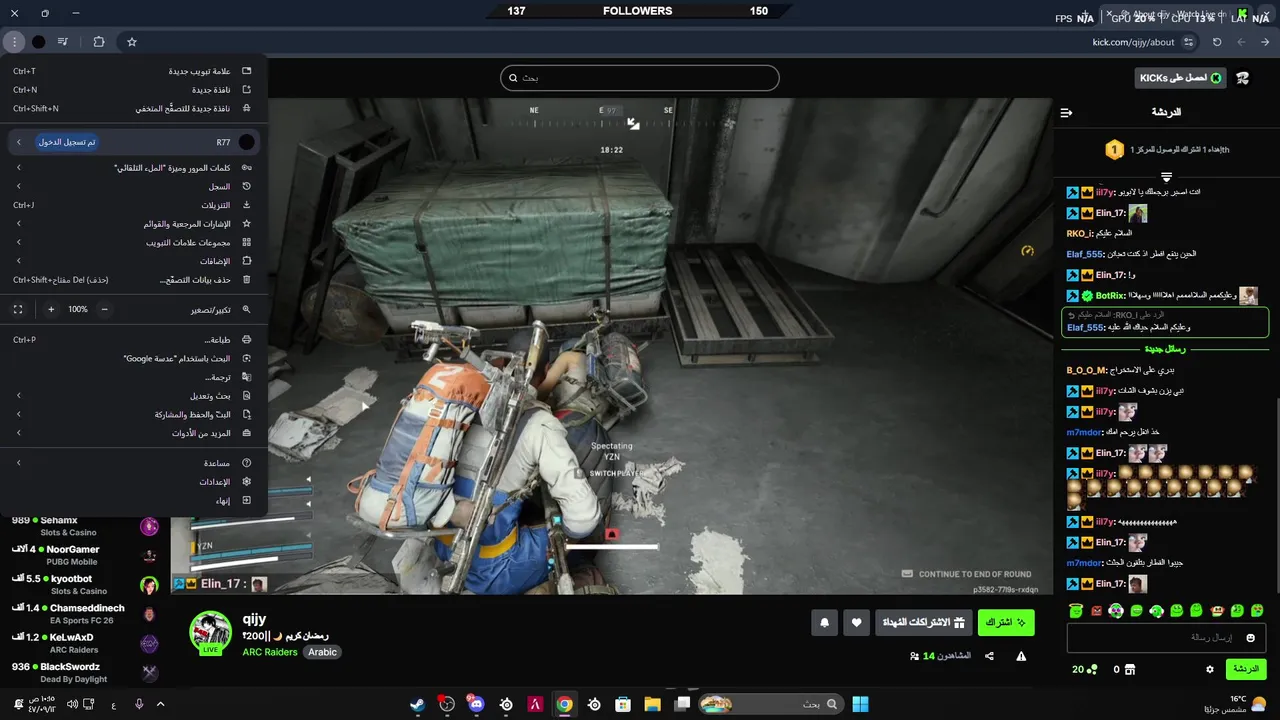Click Kick search field
The height and width of the screenshot is (720, 1280).
640,78
